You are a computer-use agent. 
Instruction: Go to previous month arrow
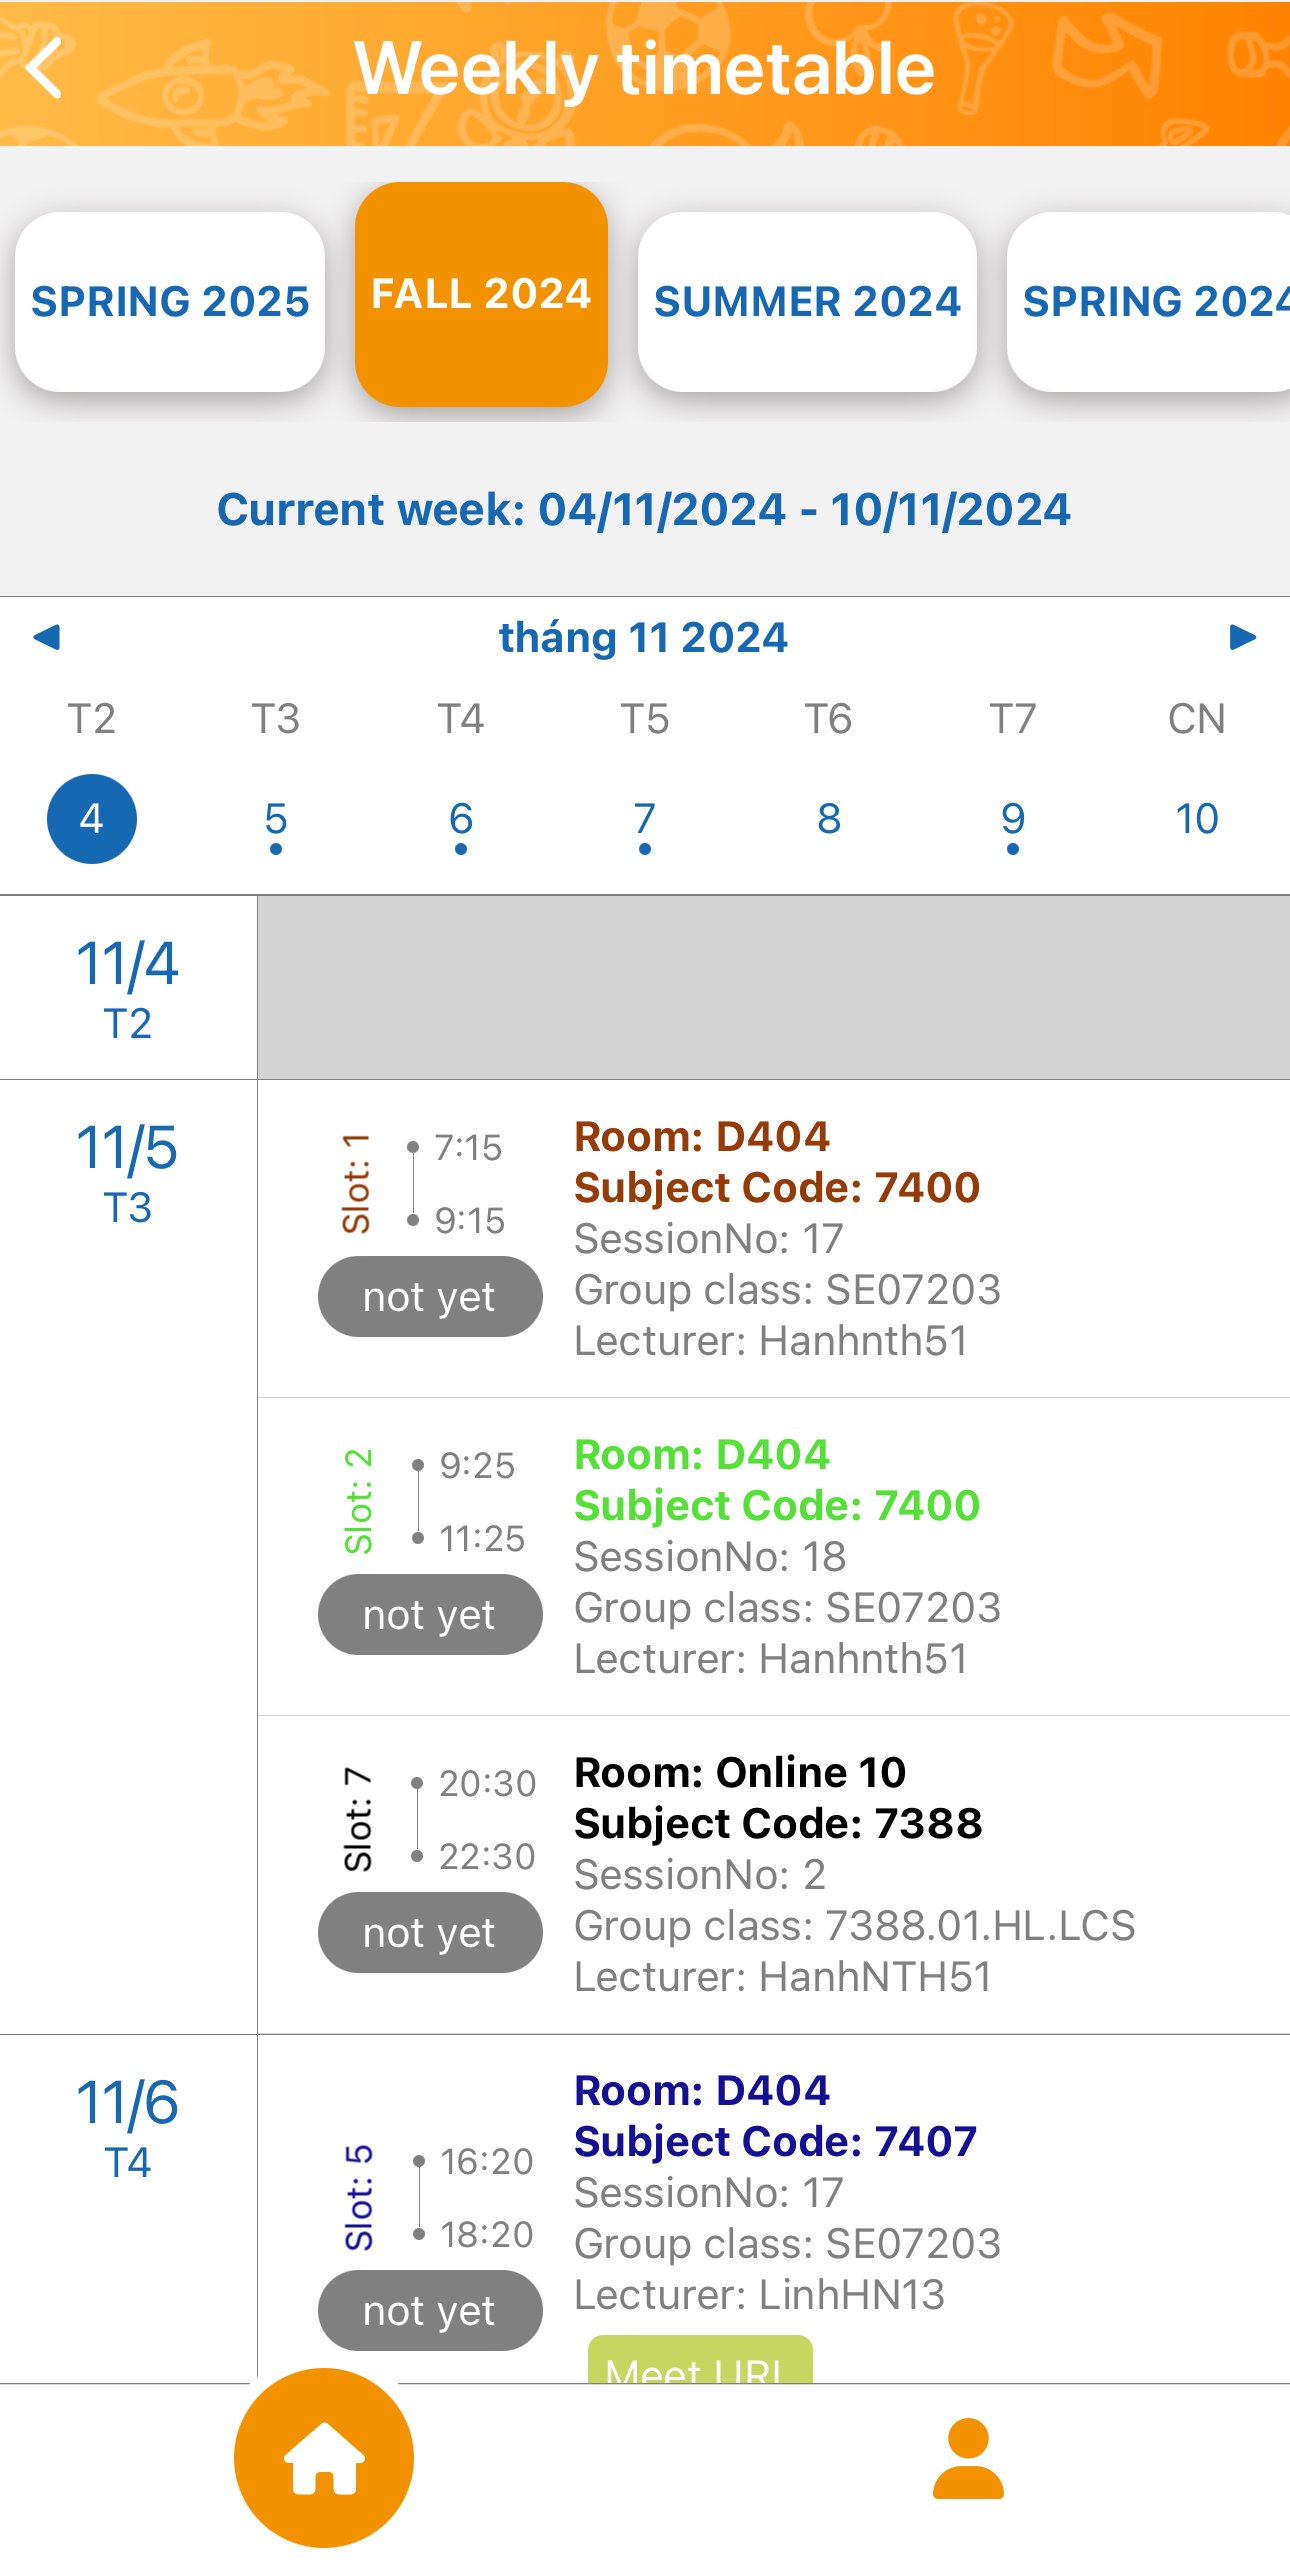pyautogui.click(x=47, y=637)
